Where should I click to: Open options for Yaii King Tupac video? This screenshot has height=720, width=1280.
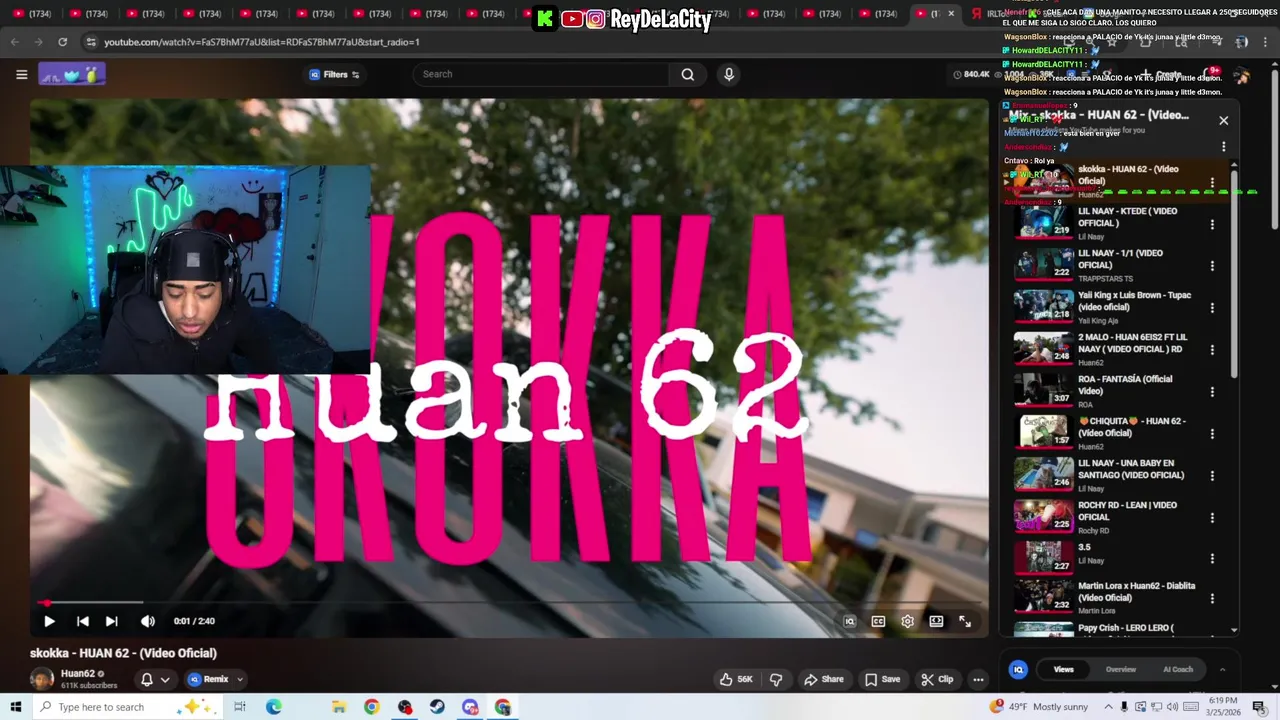[x=1212, y=308]
